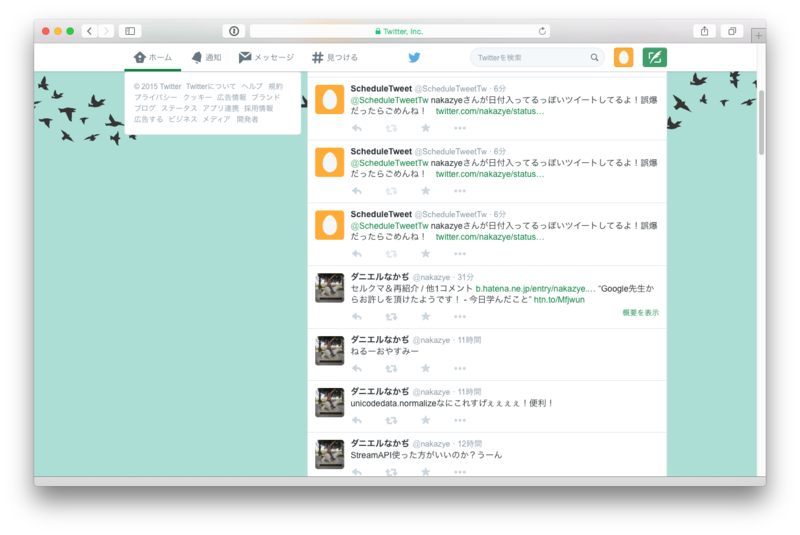This screenshot has width=800, height=535.
Task: Go back with Safari's back arrow
Action: (x=90, y=31)
